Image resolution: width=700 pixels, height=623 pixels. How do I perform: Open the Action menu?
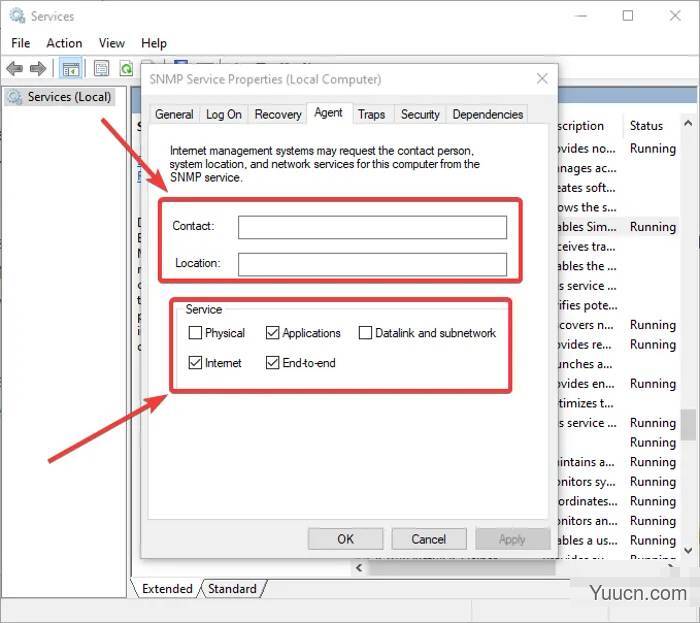[64, 43]
